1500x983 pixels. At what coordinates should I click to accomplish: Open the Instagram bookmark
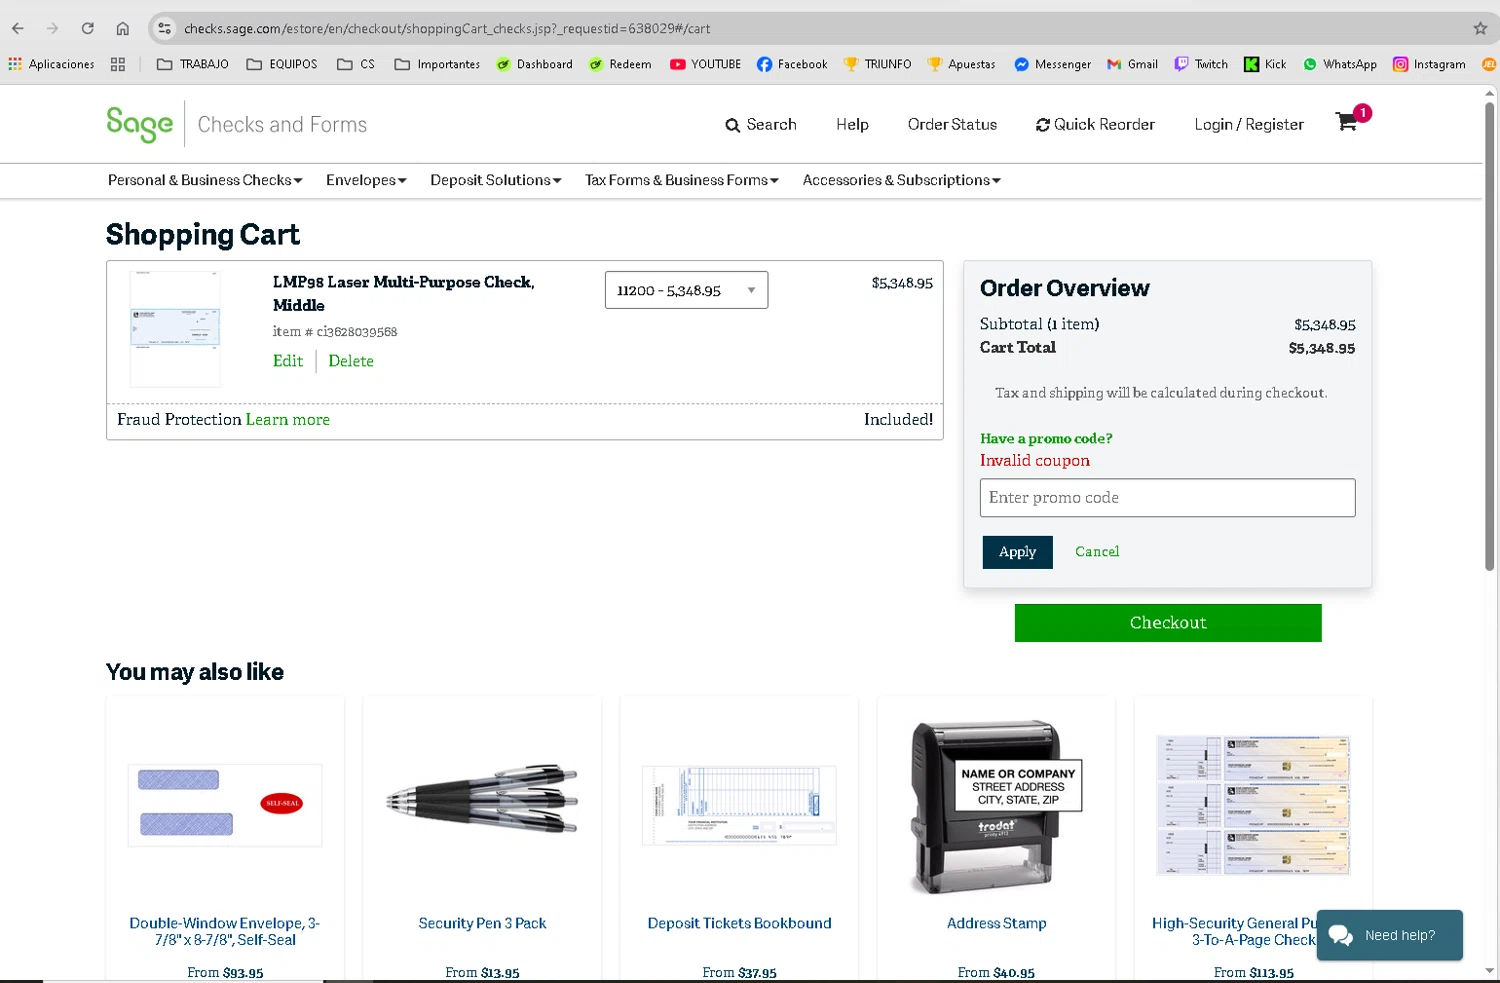coord(1429,64)
